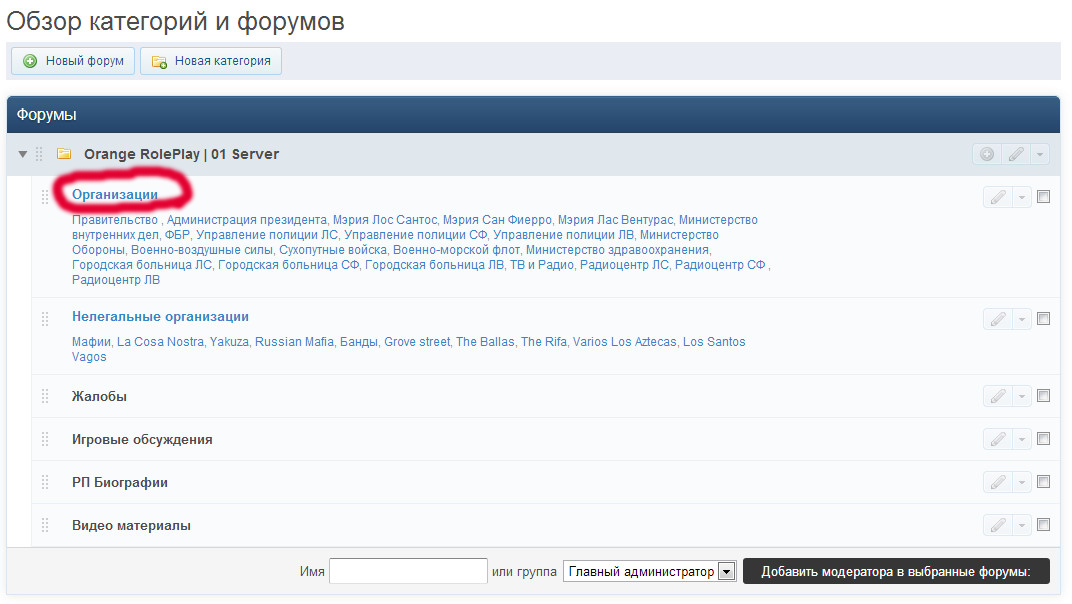Viewport: 1072px width, 604px height.
Task: Click drag handle of РП Биографии row
Action: (x=44, y=482)
